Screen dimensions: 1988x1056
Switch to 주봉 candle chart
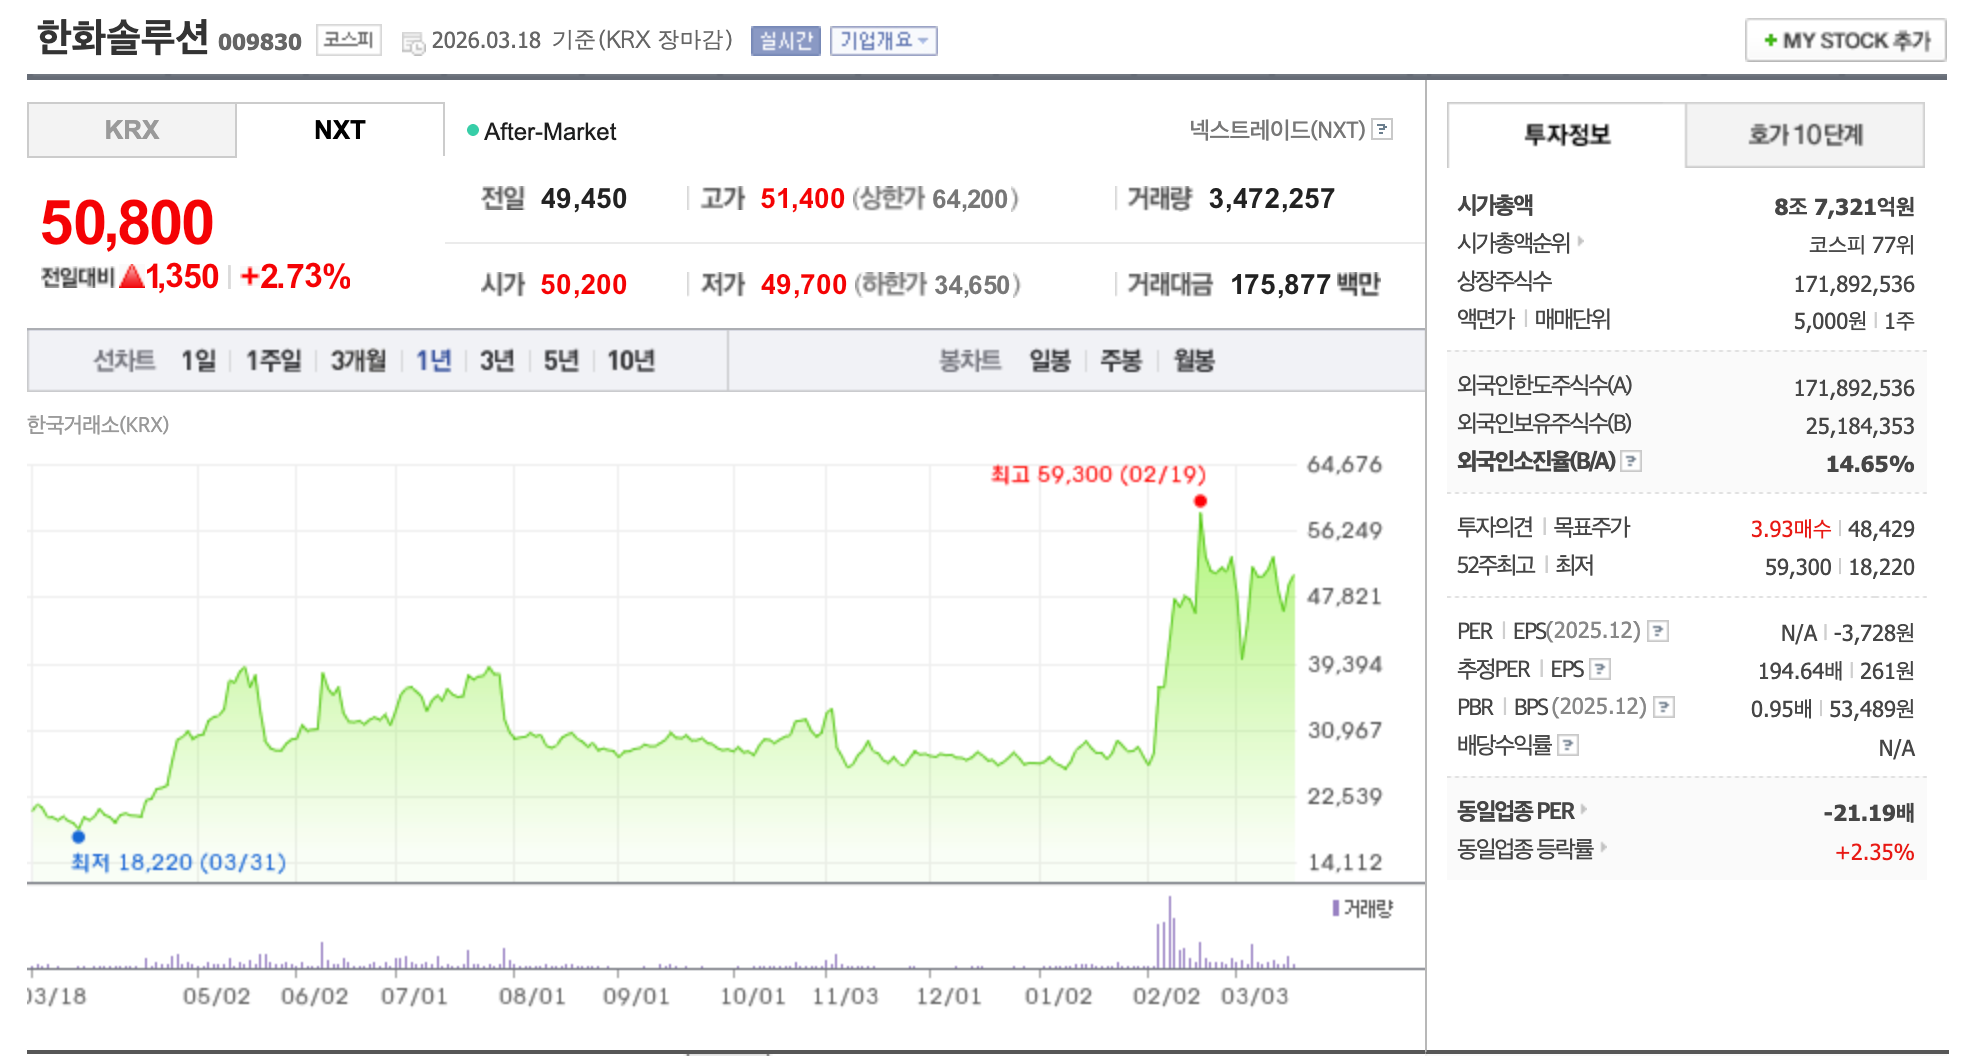click(1121, 360)
